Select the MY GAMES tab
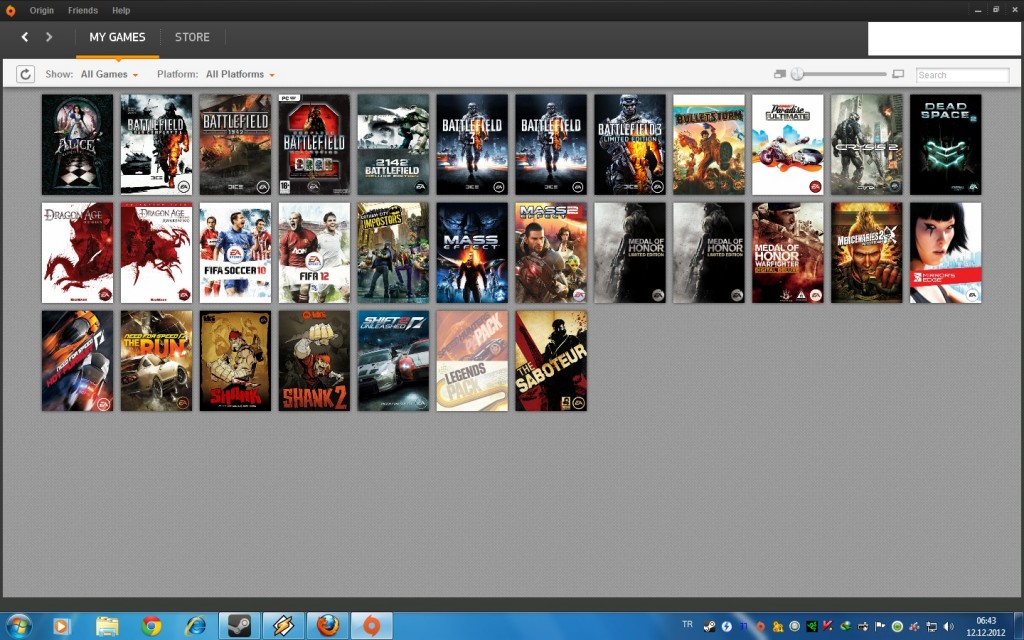The height and width of the screenshot is (640, 1024). pos(118,37)
